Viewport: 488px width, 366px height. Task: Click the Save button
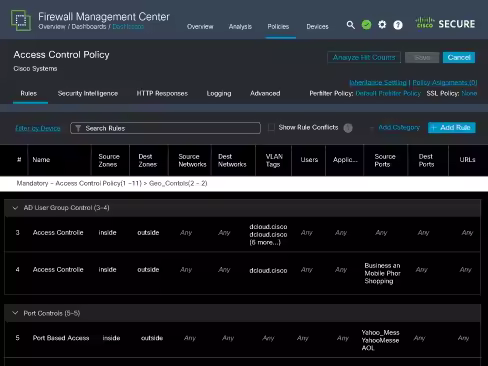point(422,57)
